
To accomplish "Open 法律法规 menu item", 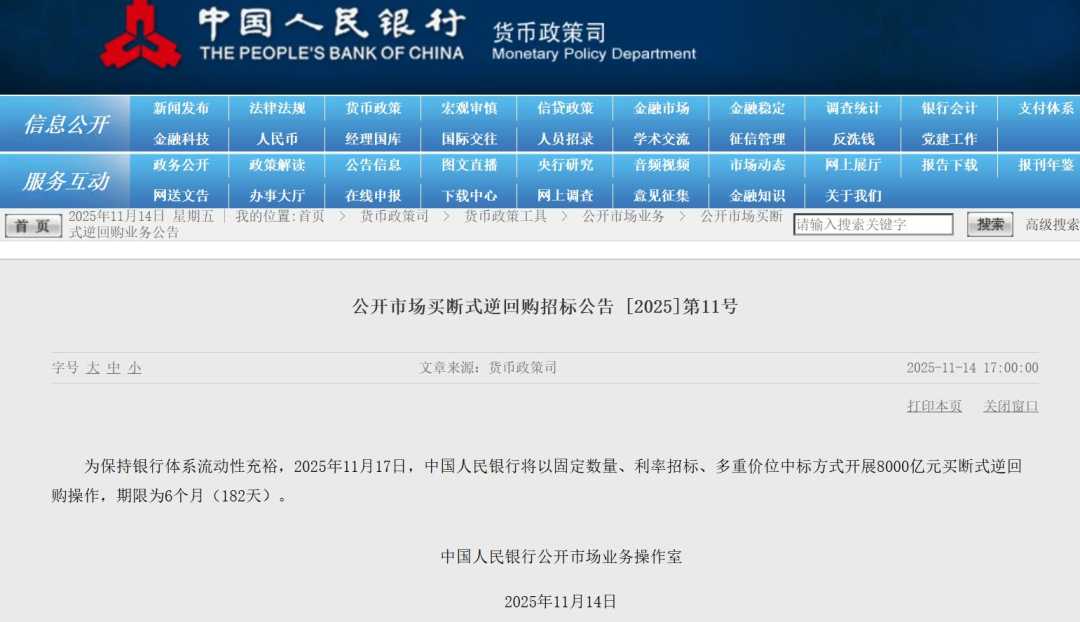I will tap(277, 108).
